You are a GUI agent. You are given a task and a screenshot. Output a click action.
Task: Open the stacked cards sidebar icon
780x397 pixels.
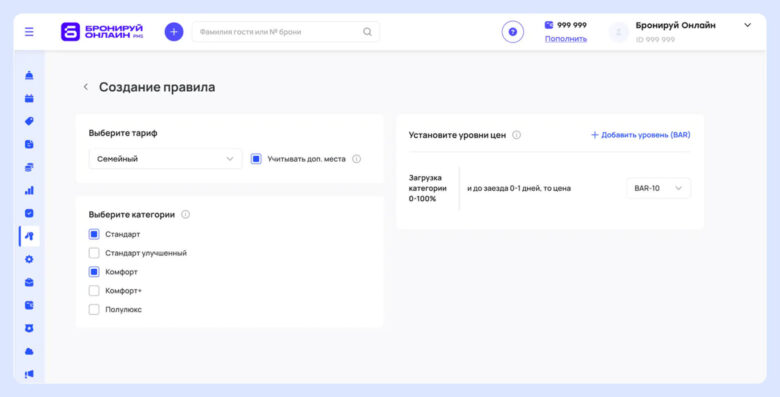tap(29, 167)
